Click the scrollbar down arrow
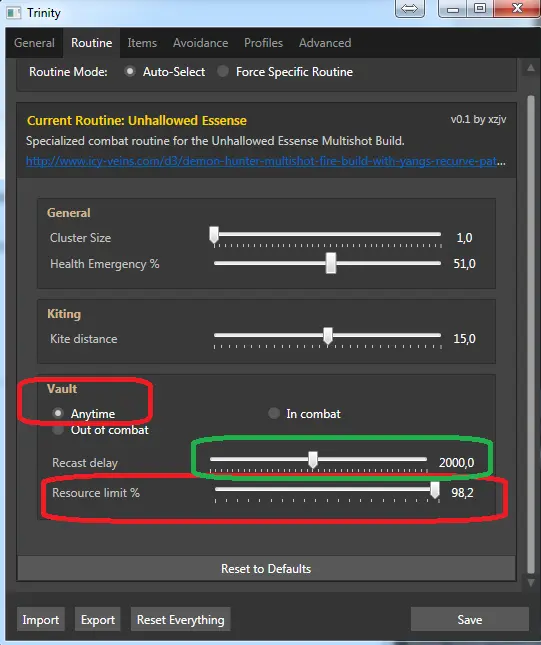Viewport: 541px width, 645px height. 531,582
